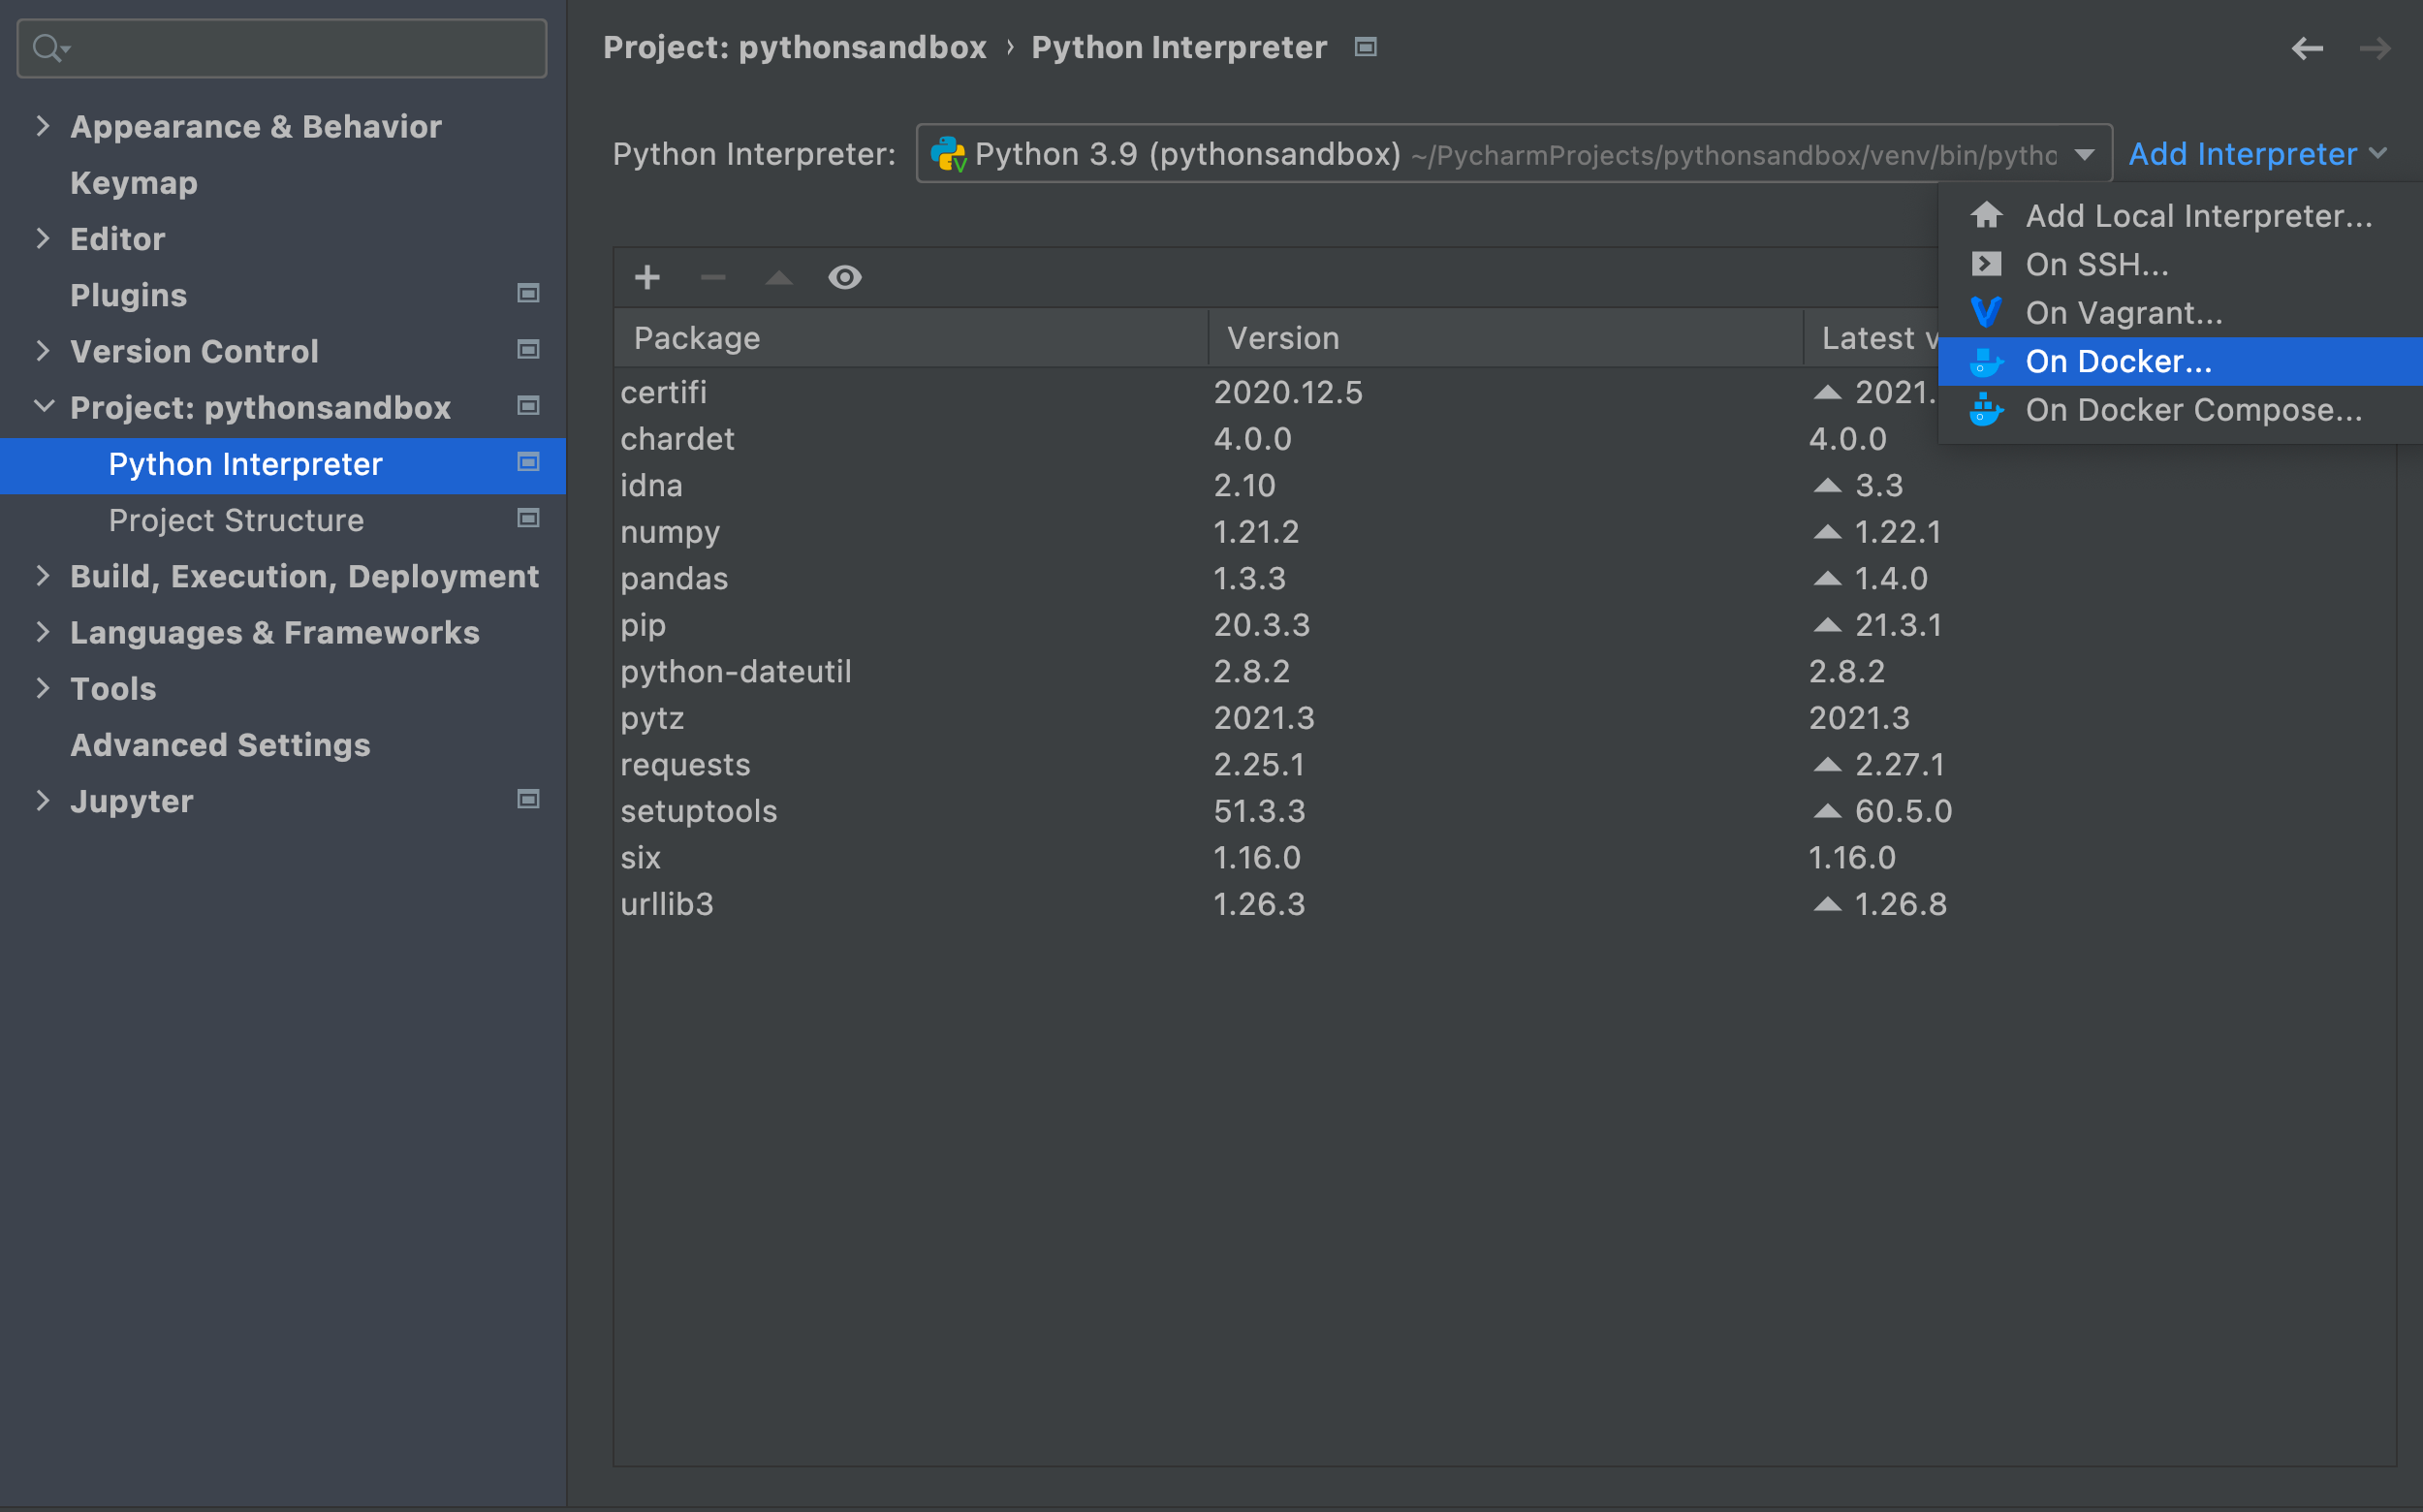Click project icon beside Project: pythonsandbox
Viewport: 2423px width, 1512px height.
click(x=528, y=405)
